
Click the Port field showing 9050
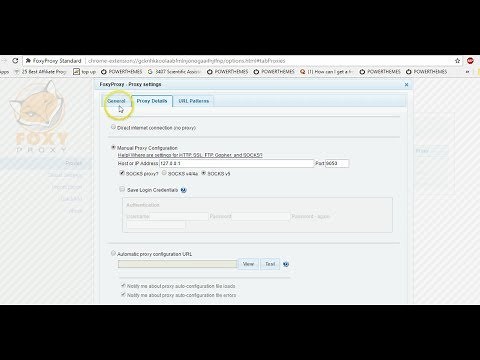[337, 163]
